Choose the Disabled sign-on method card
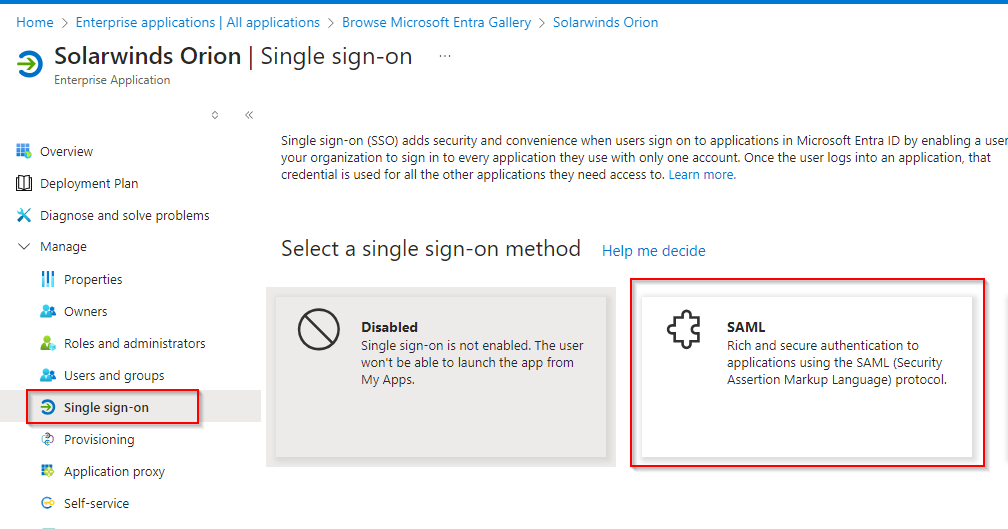 pyautogui.click(x=441, y=377)
